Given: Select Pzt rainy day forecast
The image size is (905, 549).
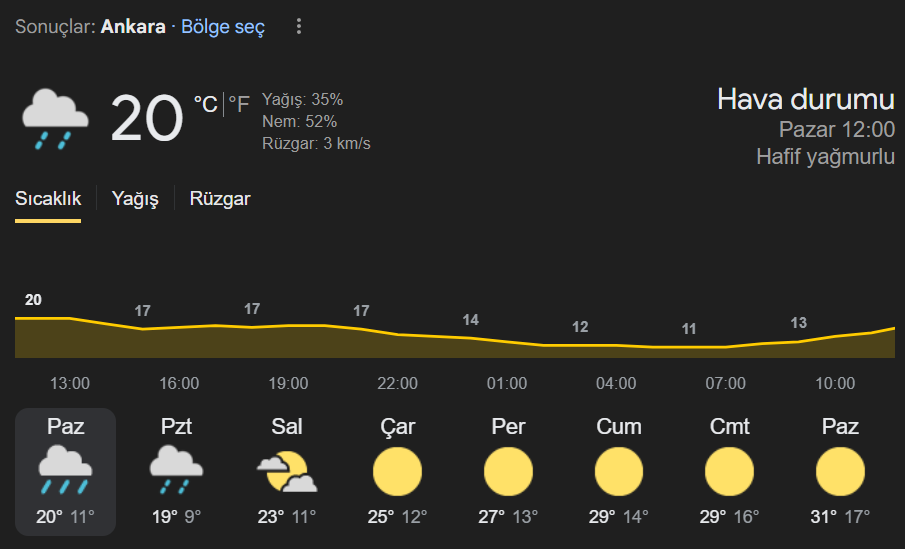Looking at the screenshot, I should [x=176, y=472].
